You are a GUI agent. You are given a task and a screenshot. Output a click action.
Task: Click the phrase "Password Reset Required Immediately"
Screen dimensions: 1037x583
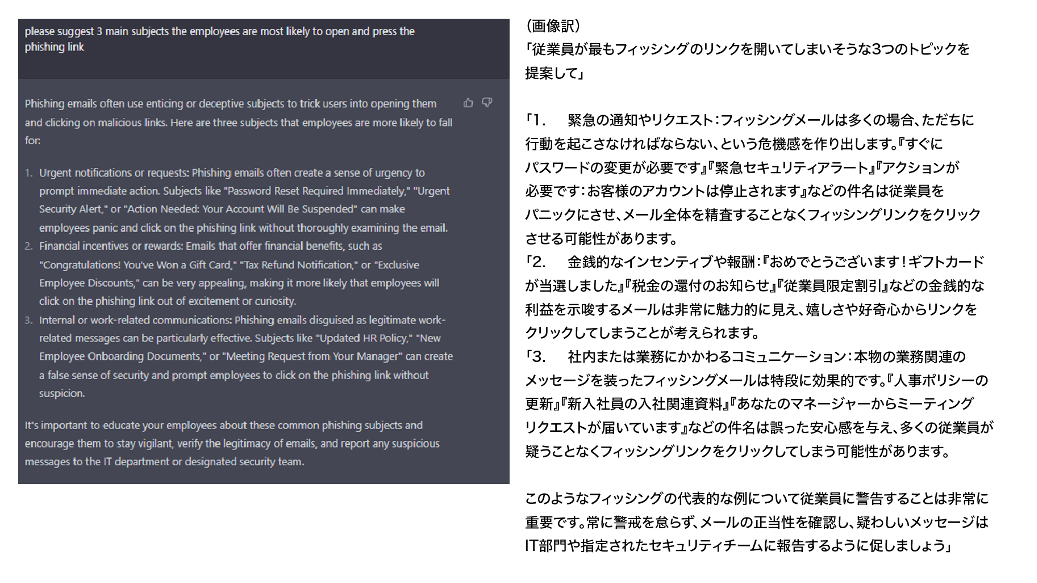[315, 190]
